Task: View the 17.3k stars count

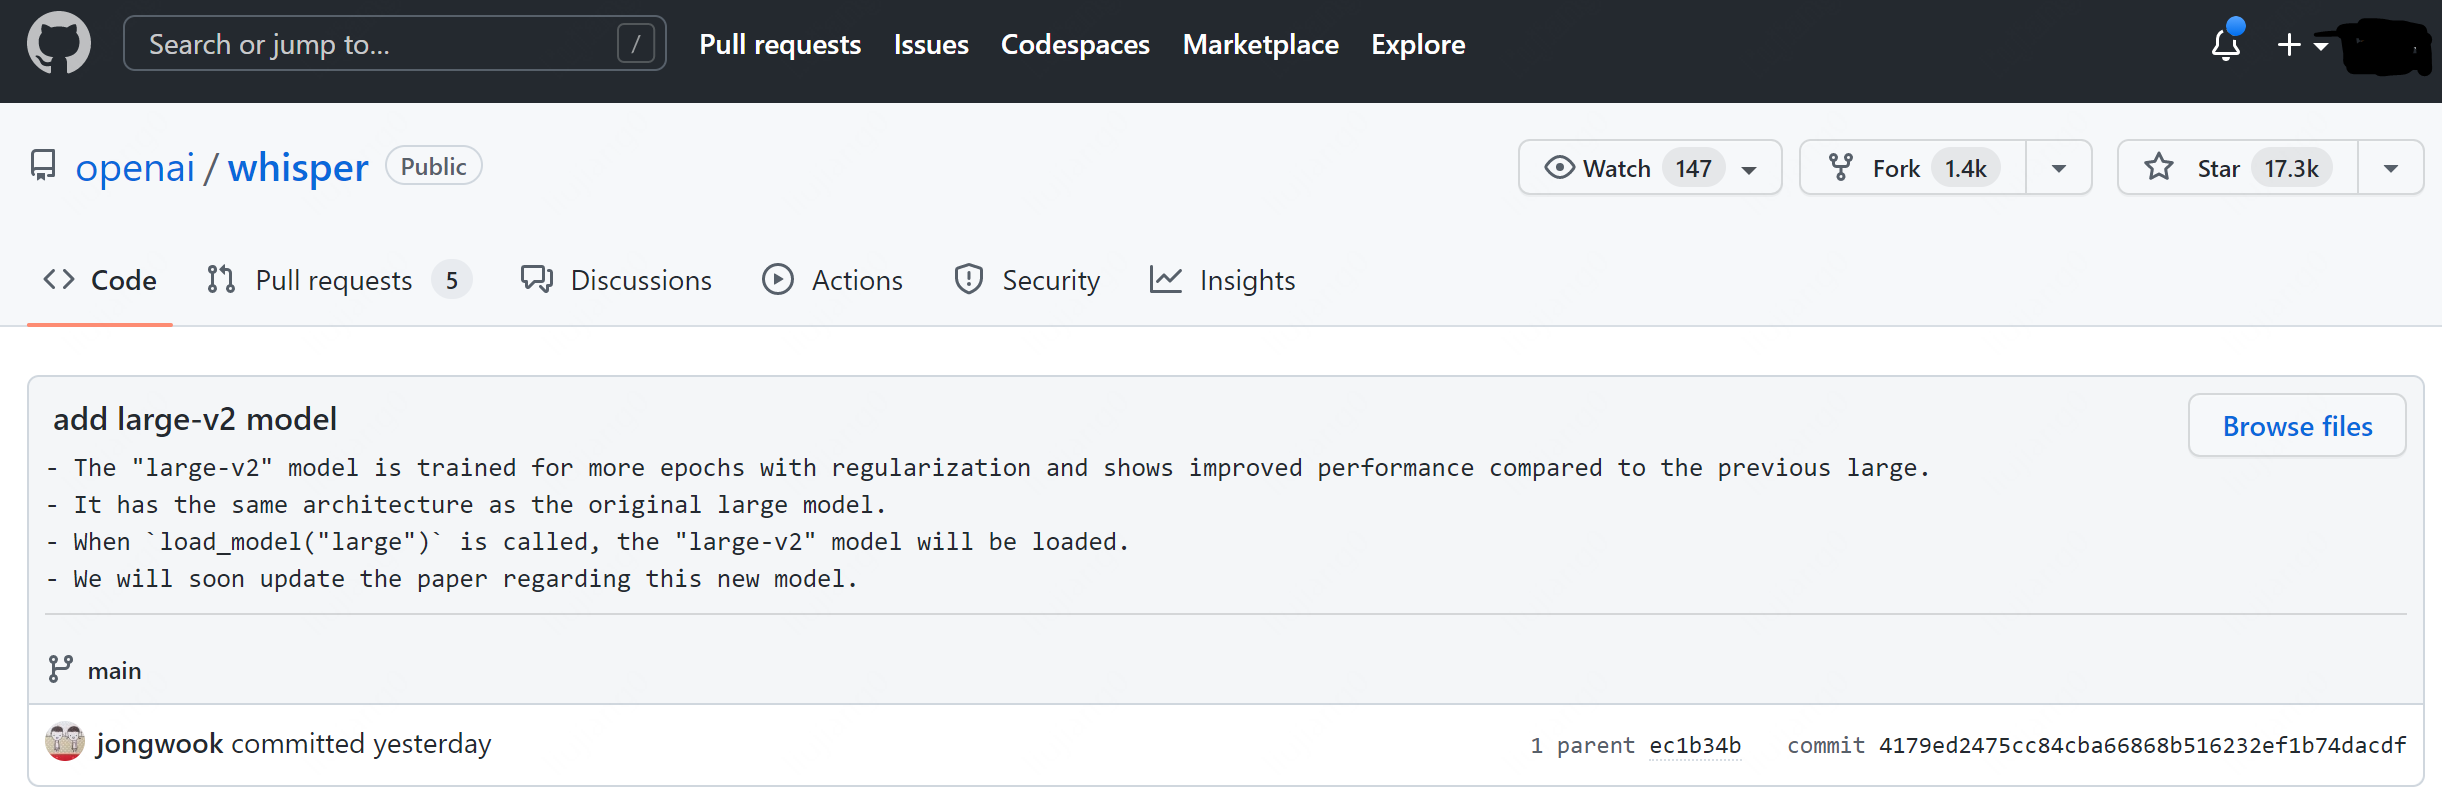Action: (2292, 168)
